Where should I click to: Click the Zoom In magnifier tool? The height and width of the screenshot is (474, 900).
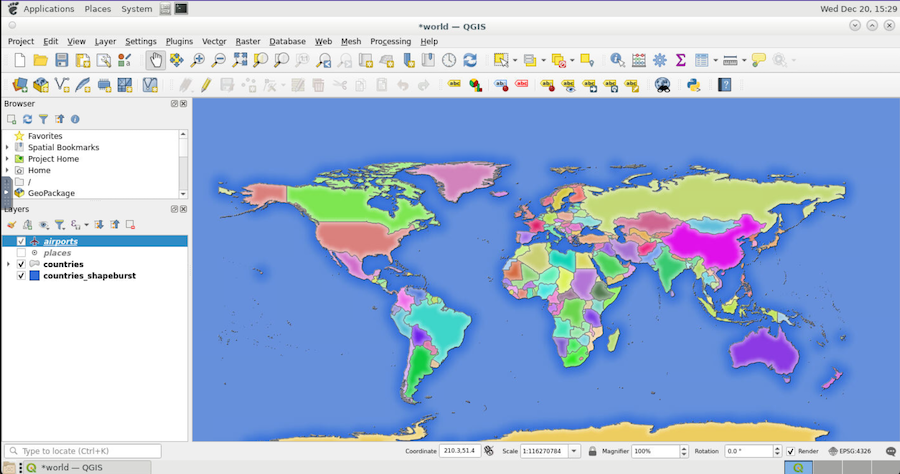click(x=197, y=60)
